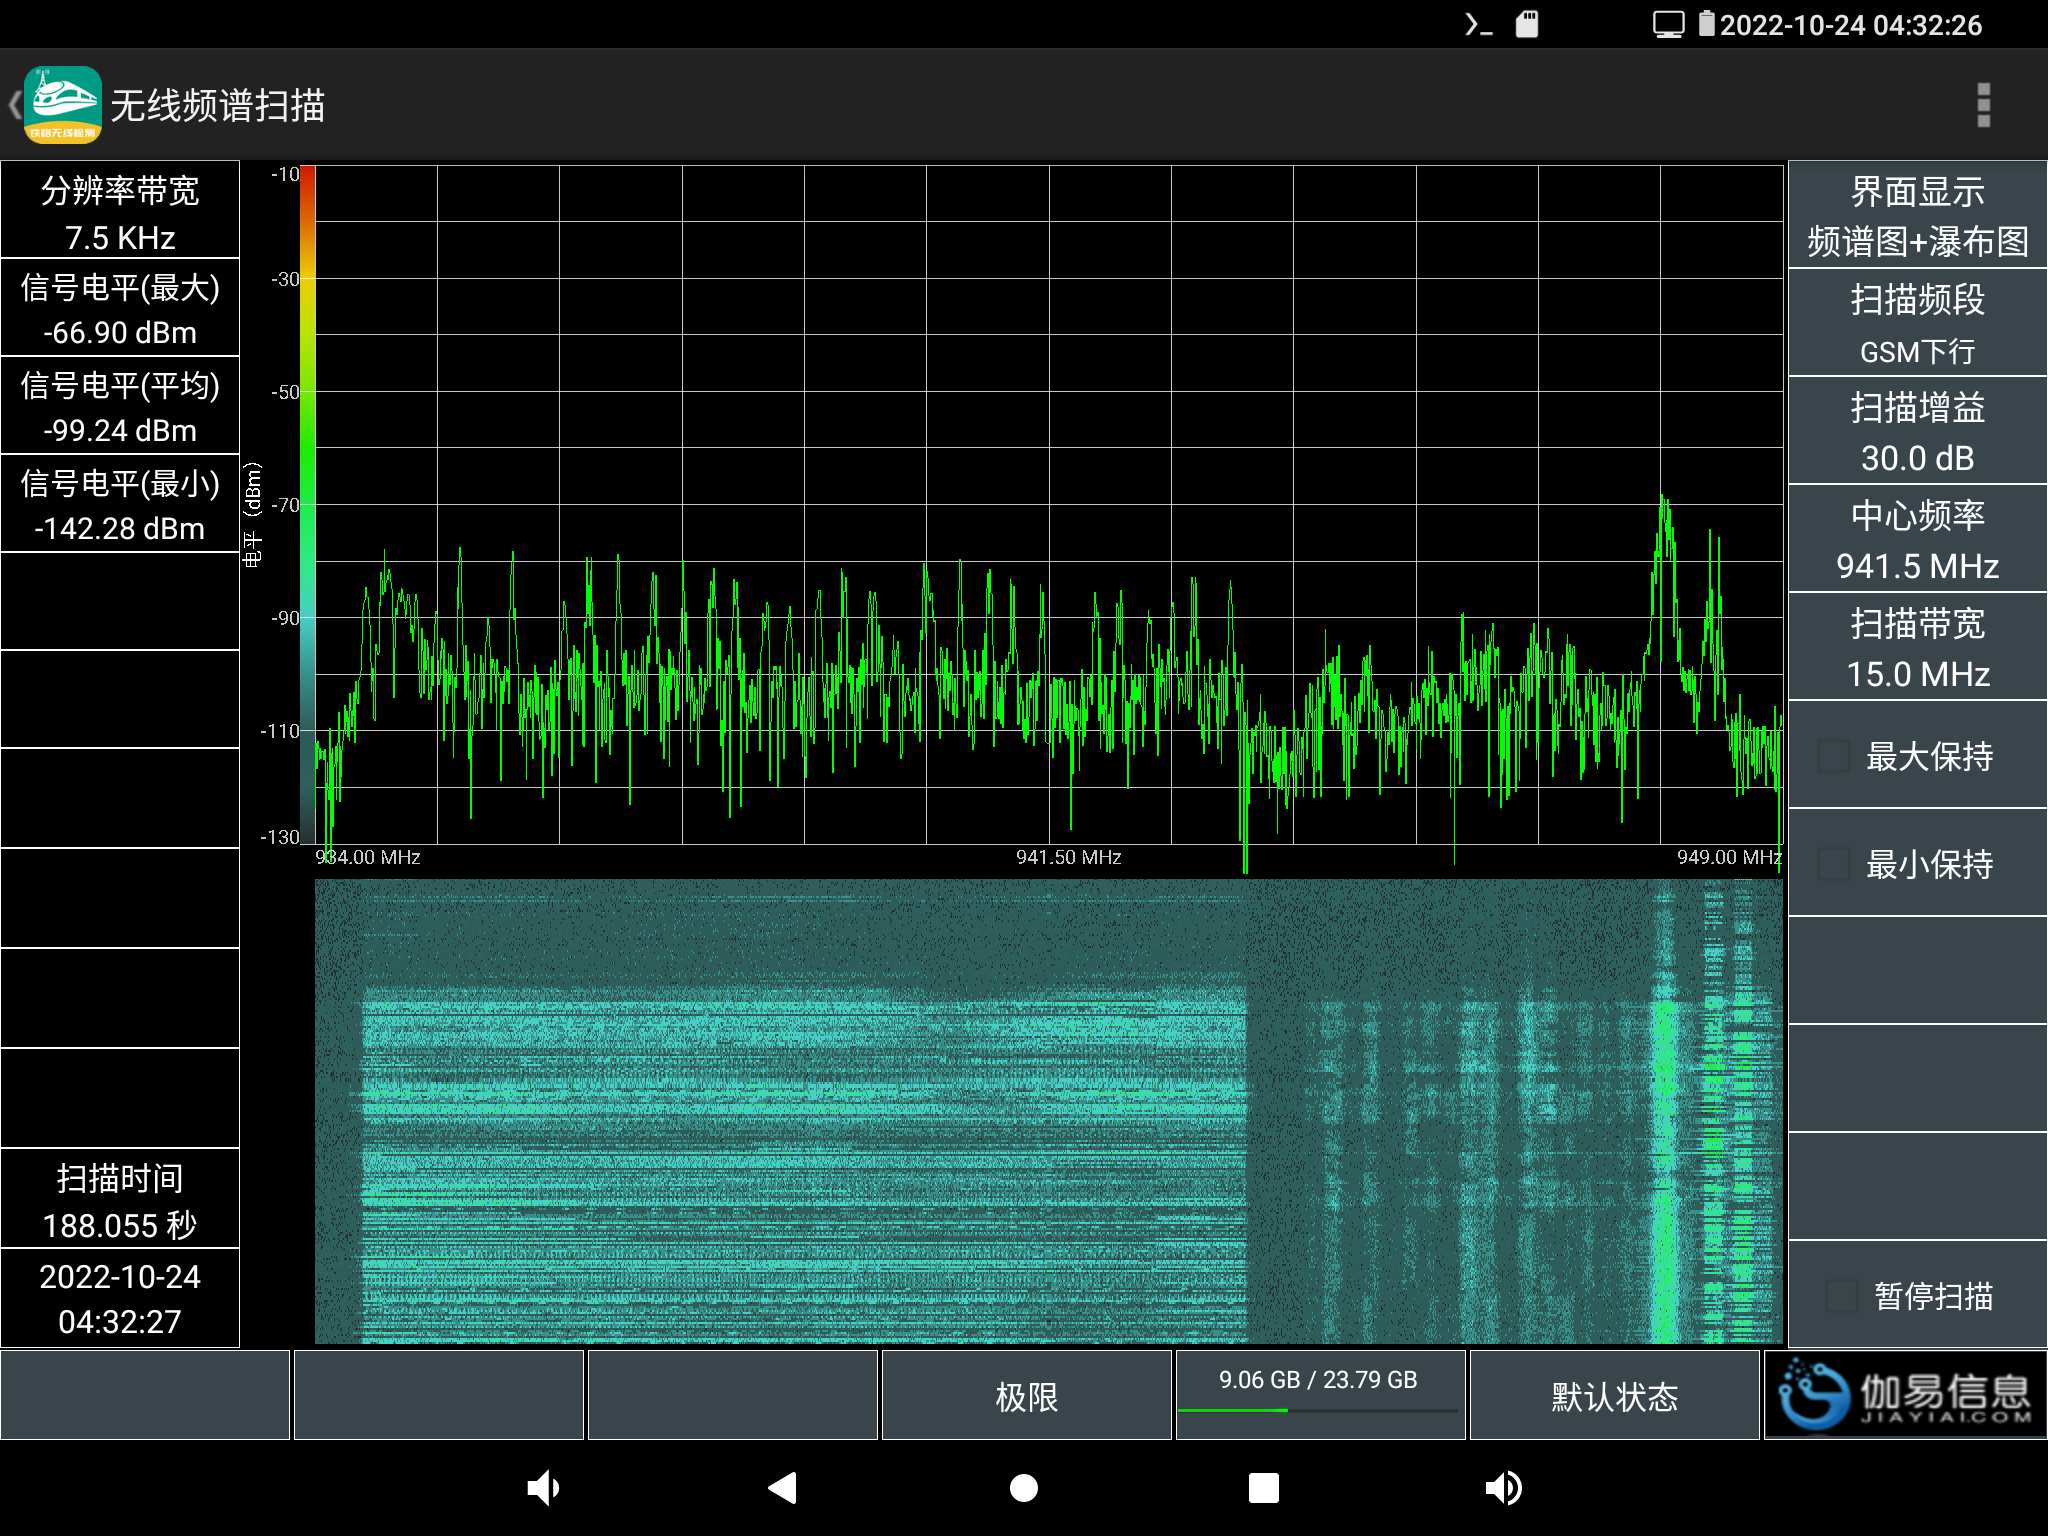Open recent apps square button
Screen dimensions: 2048x1536
[1263, 1488]
